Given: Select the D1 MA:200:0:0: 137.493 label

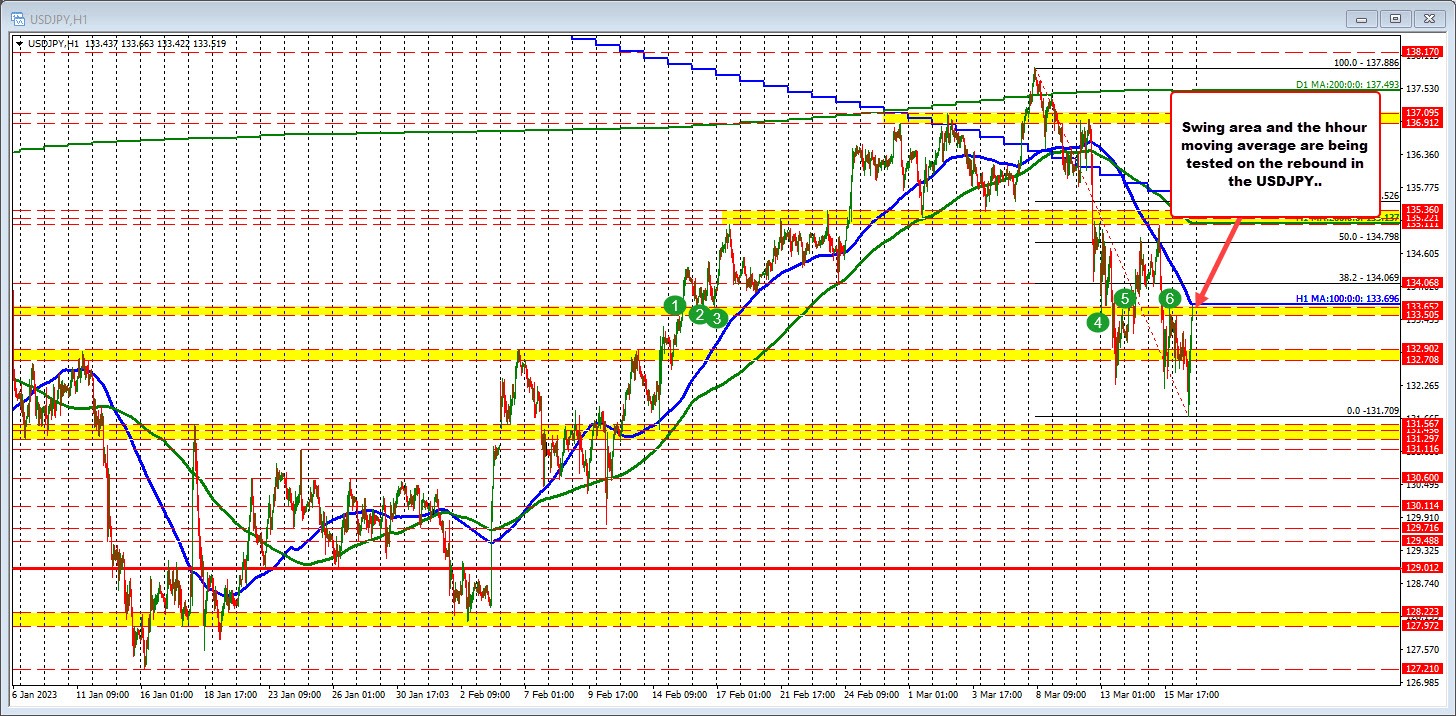Looking at the screenshot, I should click(x=1347, y=85).
